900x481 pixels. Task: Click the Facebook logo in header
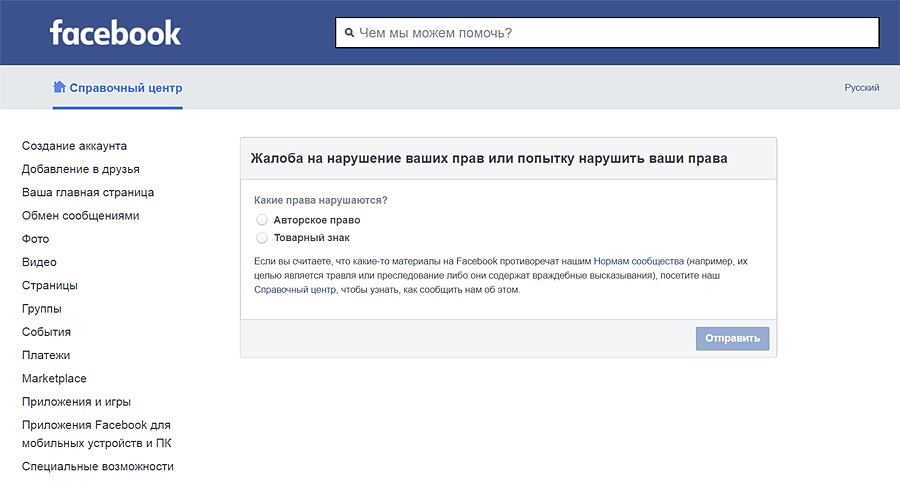coord(115,33)
